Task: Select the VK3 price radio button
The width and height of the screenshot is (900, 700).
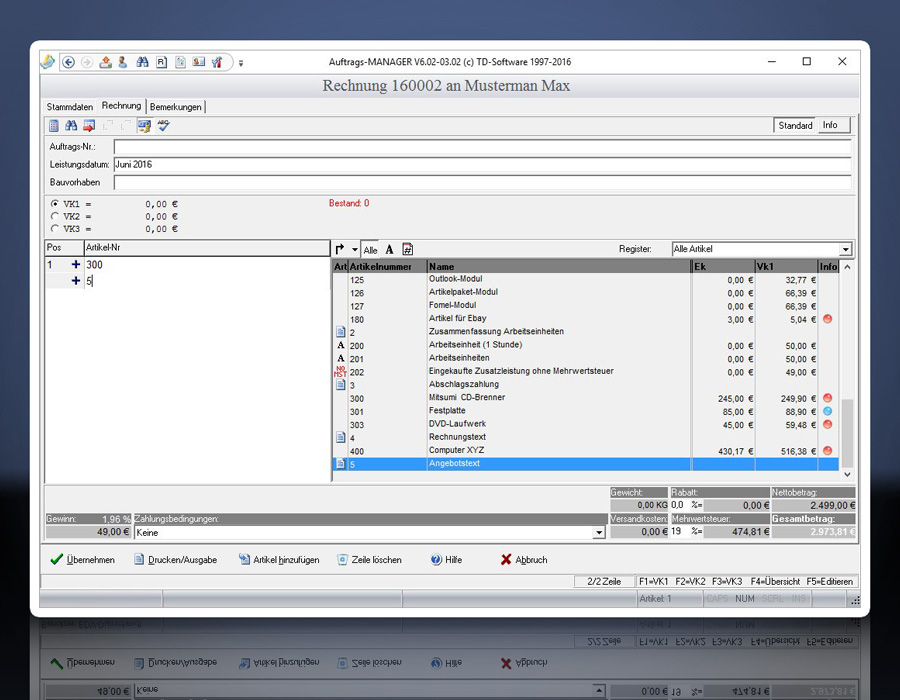Action: coord(55,228)
